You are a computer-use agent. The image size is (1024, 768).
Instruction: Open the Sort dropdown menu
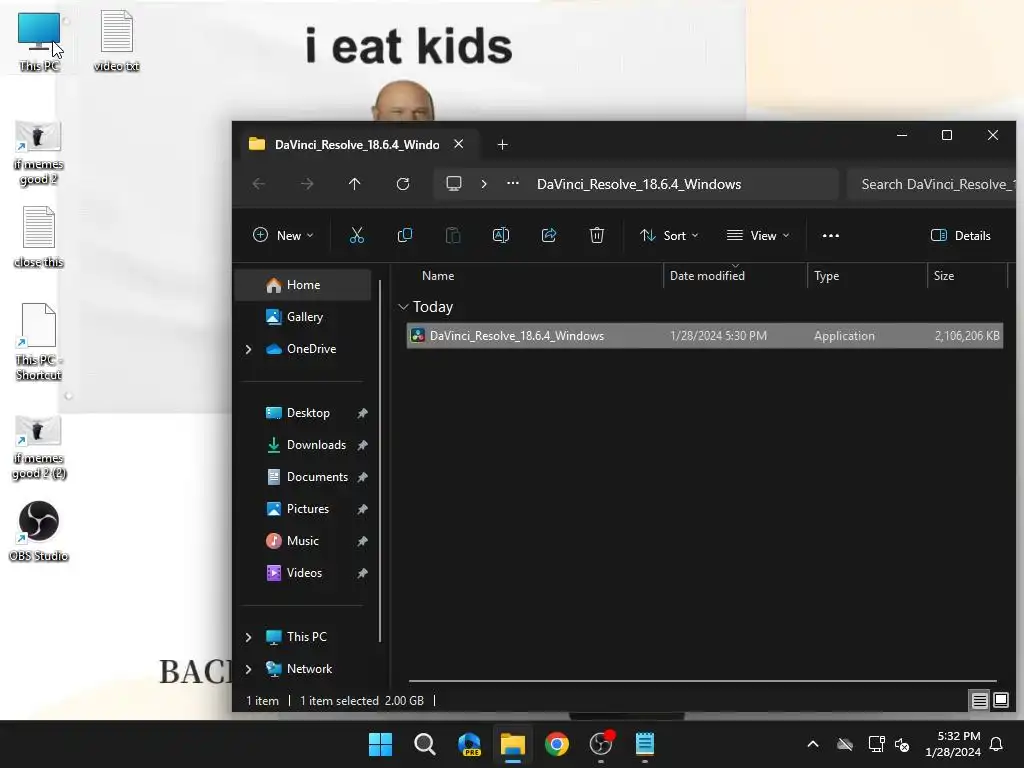[x=669, y=236]
